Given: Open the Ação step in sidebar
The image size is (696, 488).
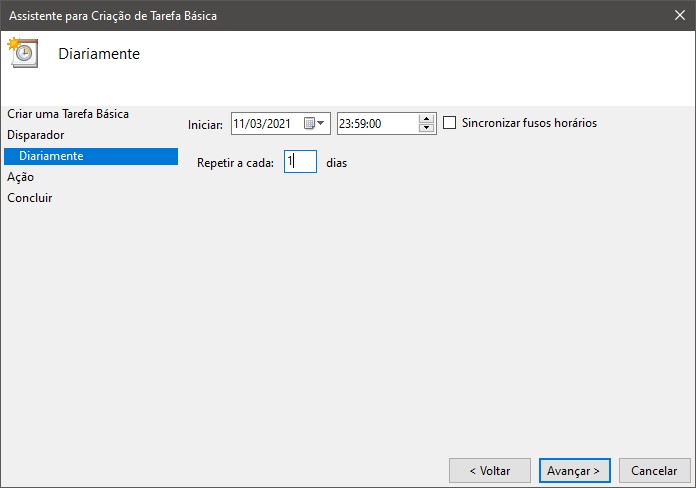Looking at the screenshot, I should pos(21,176).
